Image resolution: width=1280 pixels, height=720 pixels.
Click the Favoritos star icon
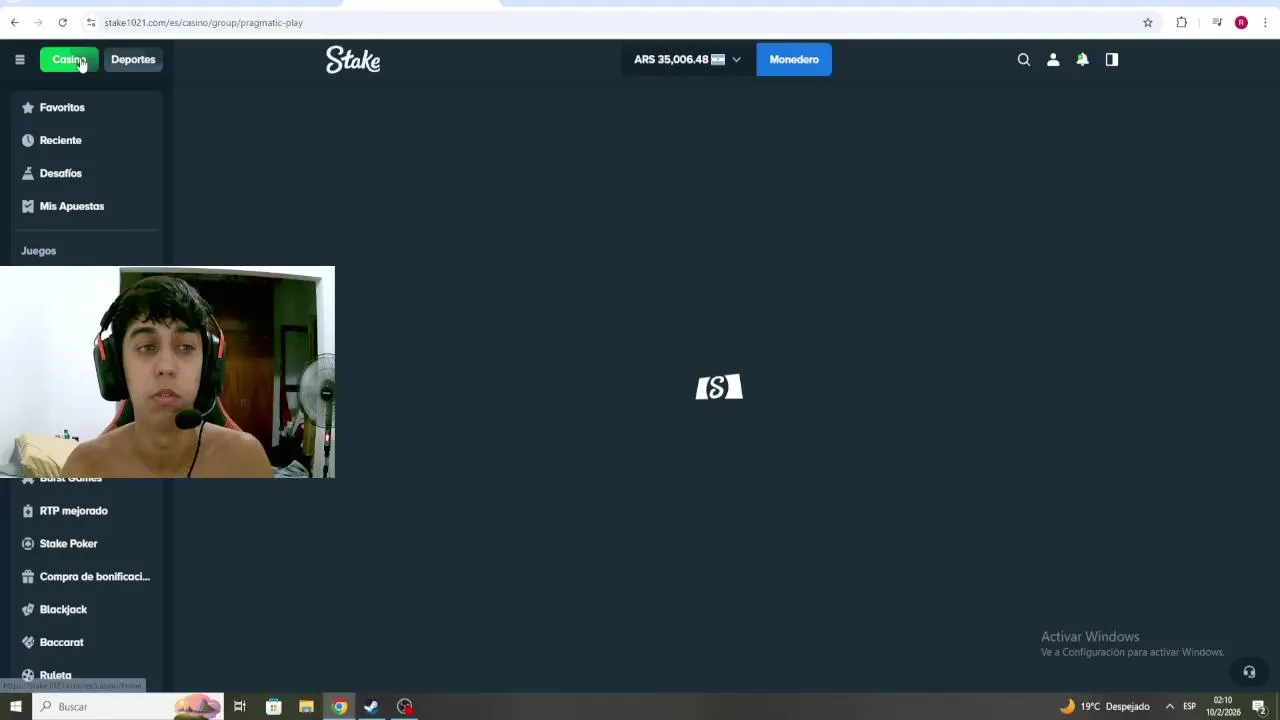tap(28, 107)
